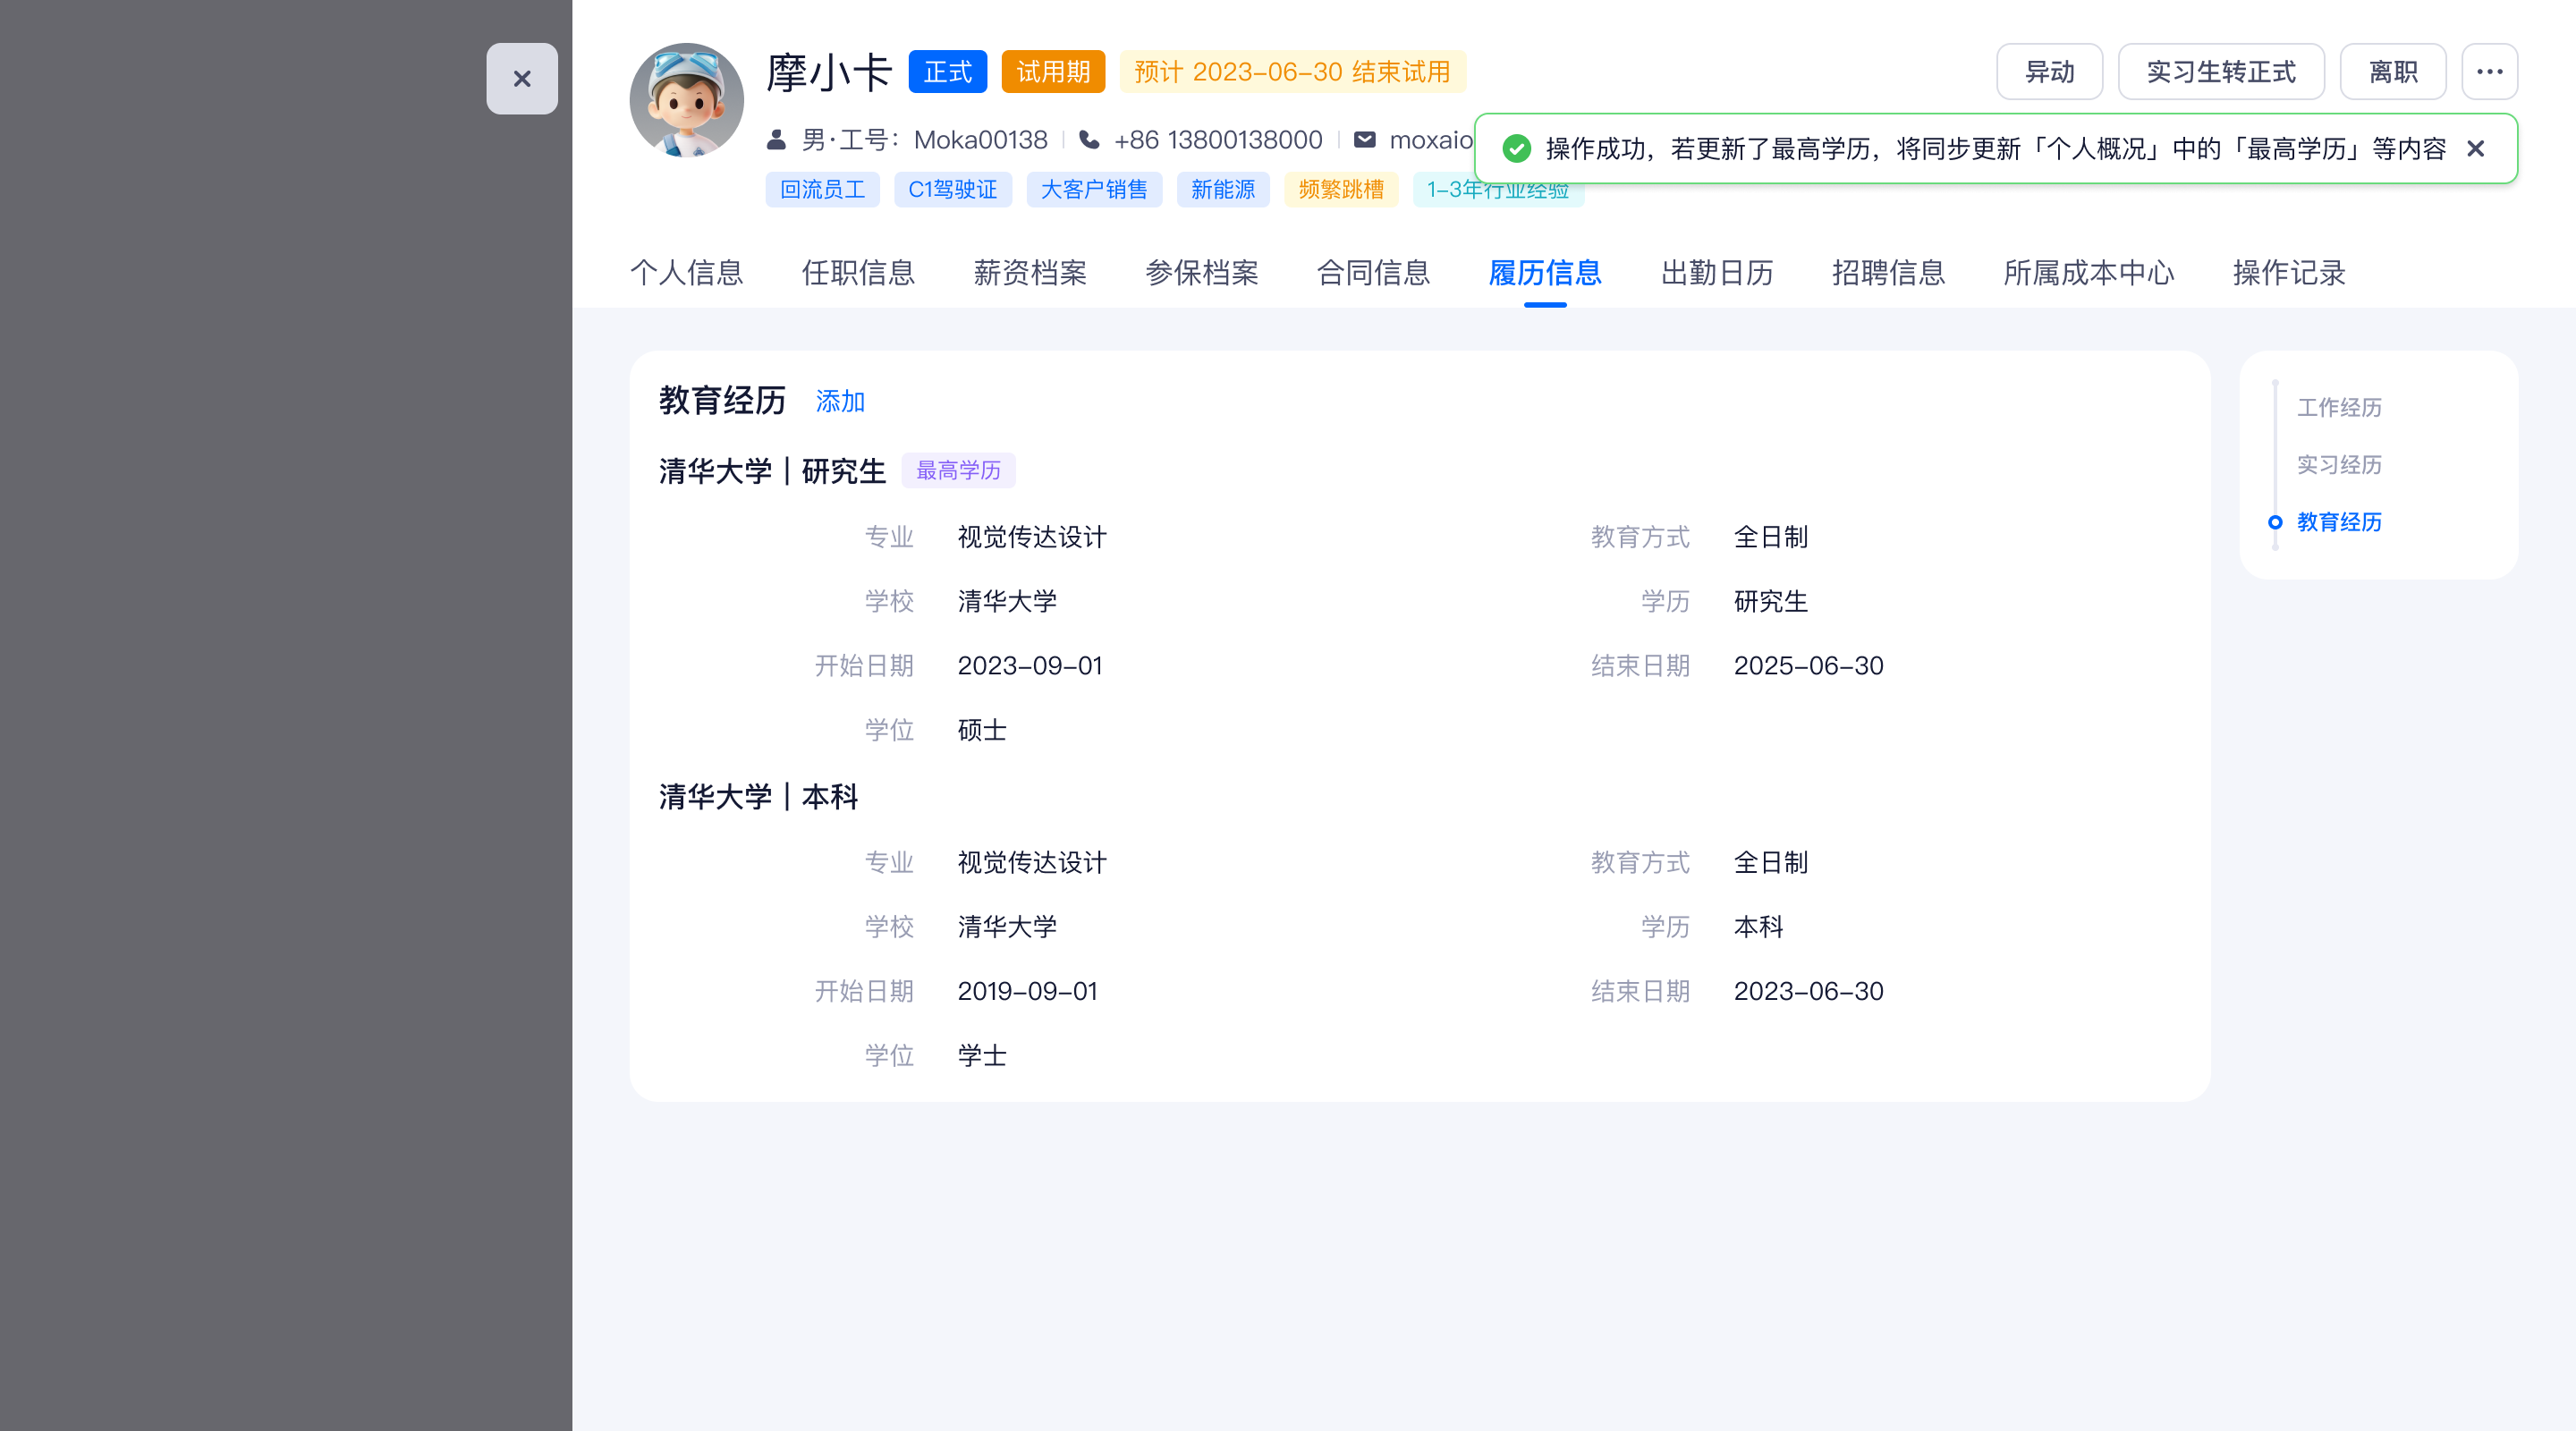
Task: Click the 实习生转正式 button
Action: click(x=2220, y=72)
